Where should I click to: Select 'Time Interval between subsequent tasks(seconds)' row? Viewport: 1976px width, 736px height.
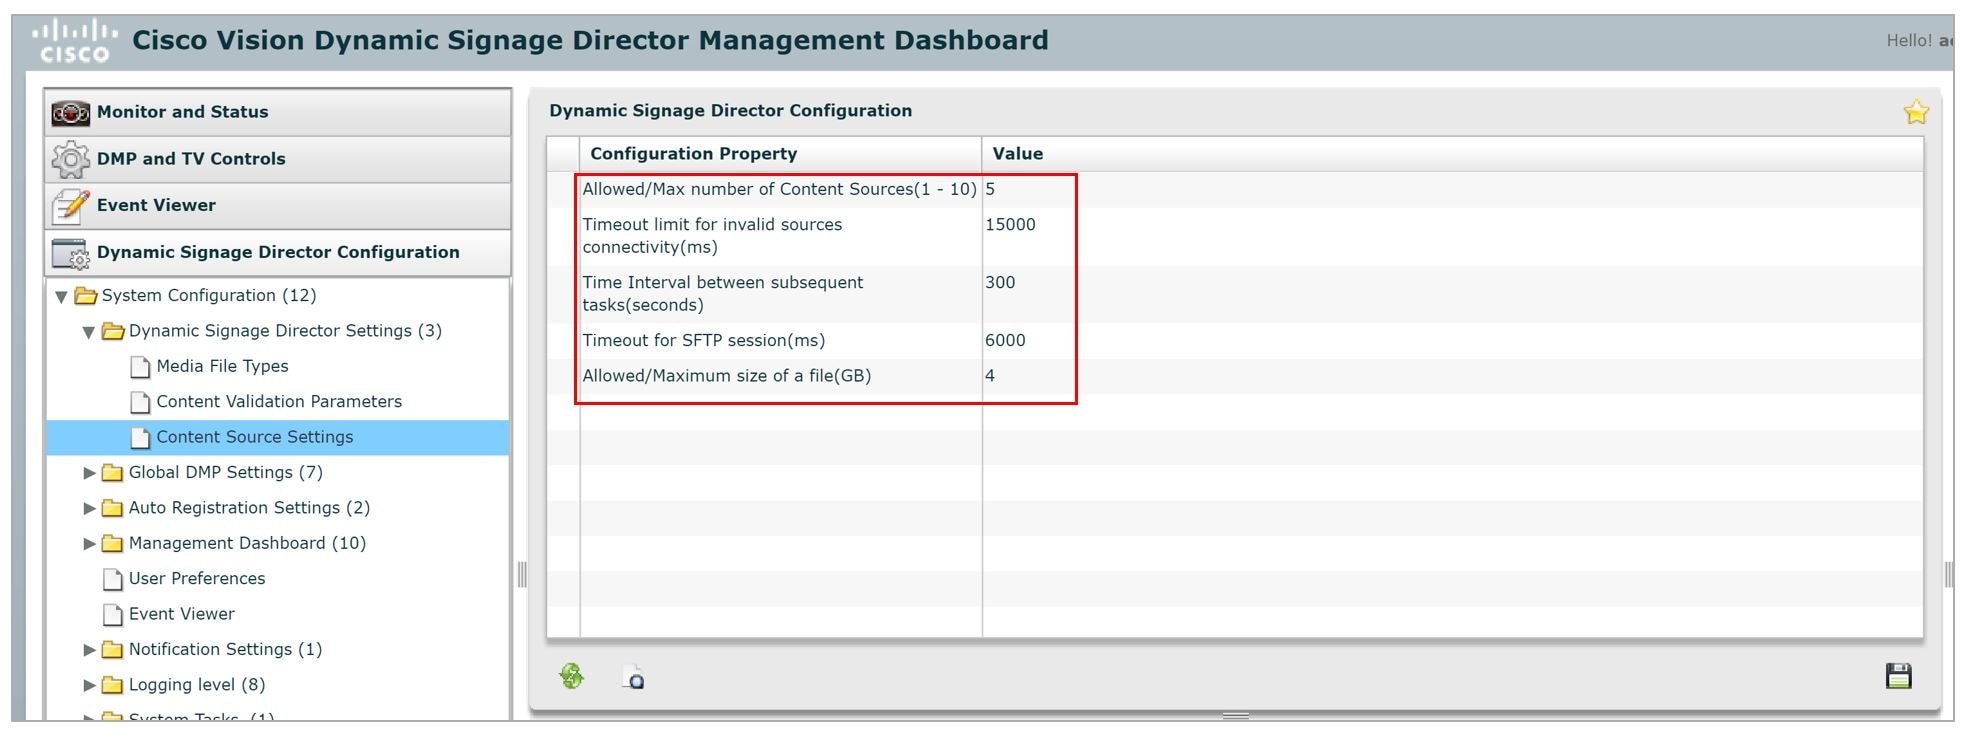click(1235, 294)
